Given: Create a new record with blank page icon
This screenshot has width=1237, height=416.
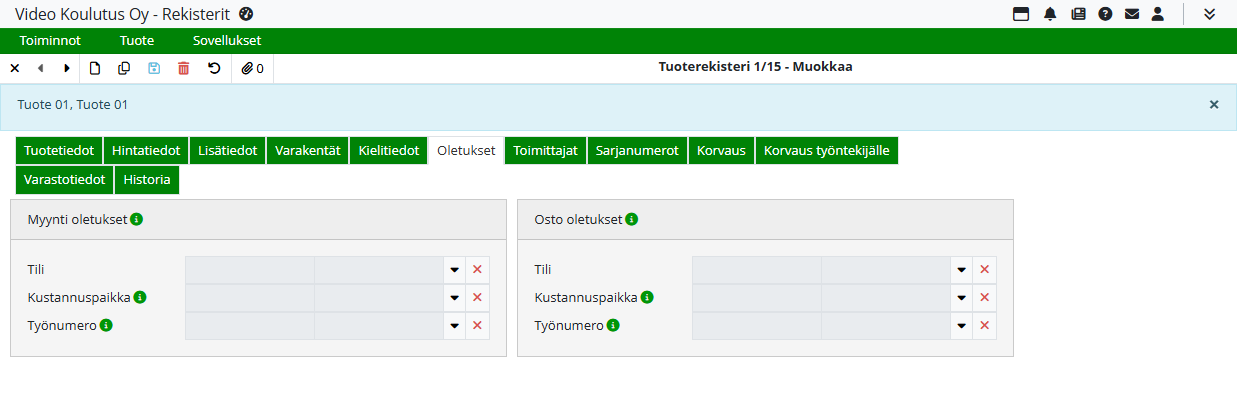Looking at the screenshot, I should 95,69.
